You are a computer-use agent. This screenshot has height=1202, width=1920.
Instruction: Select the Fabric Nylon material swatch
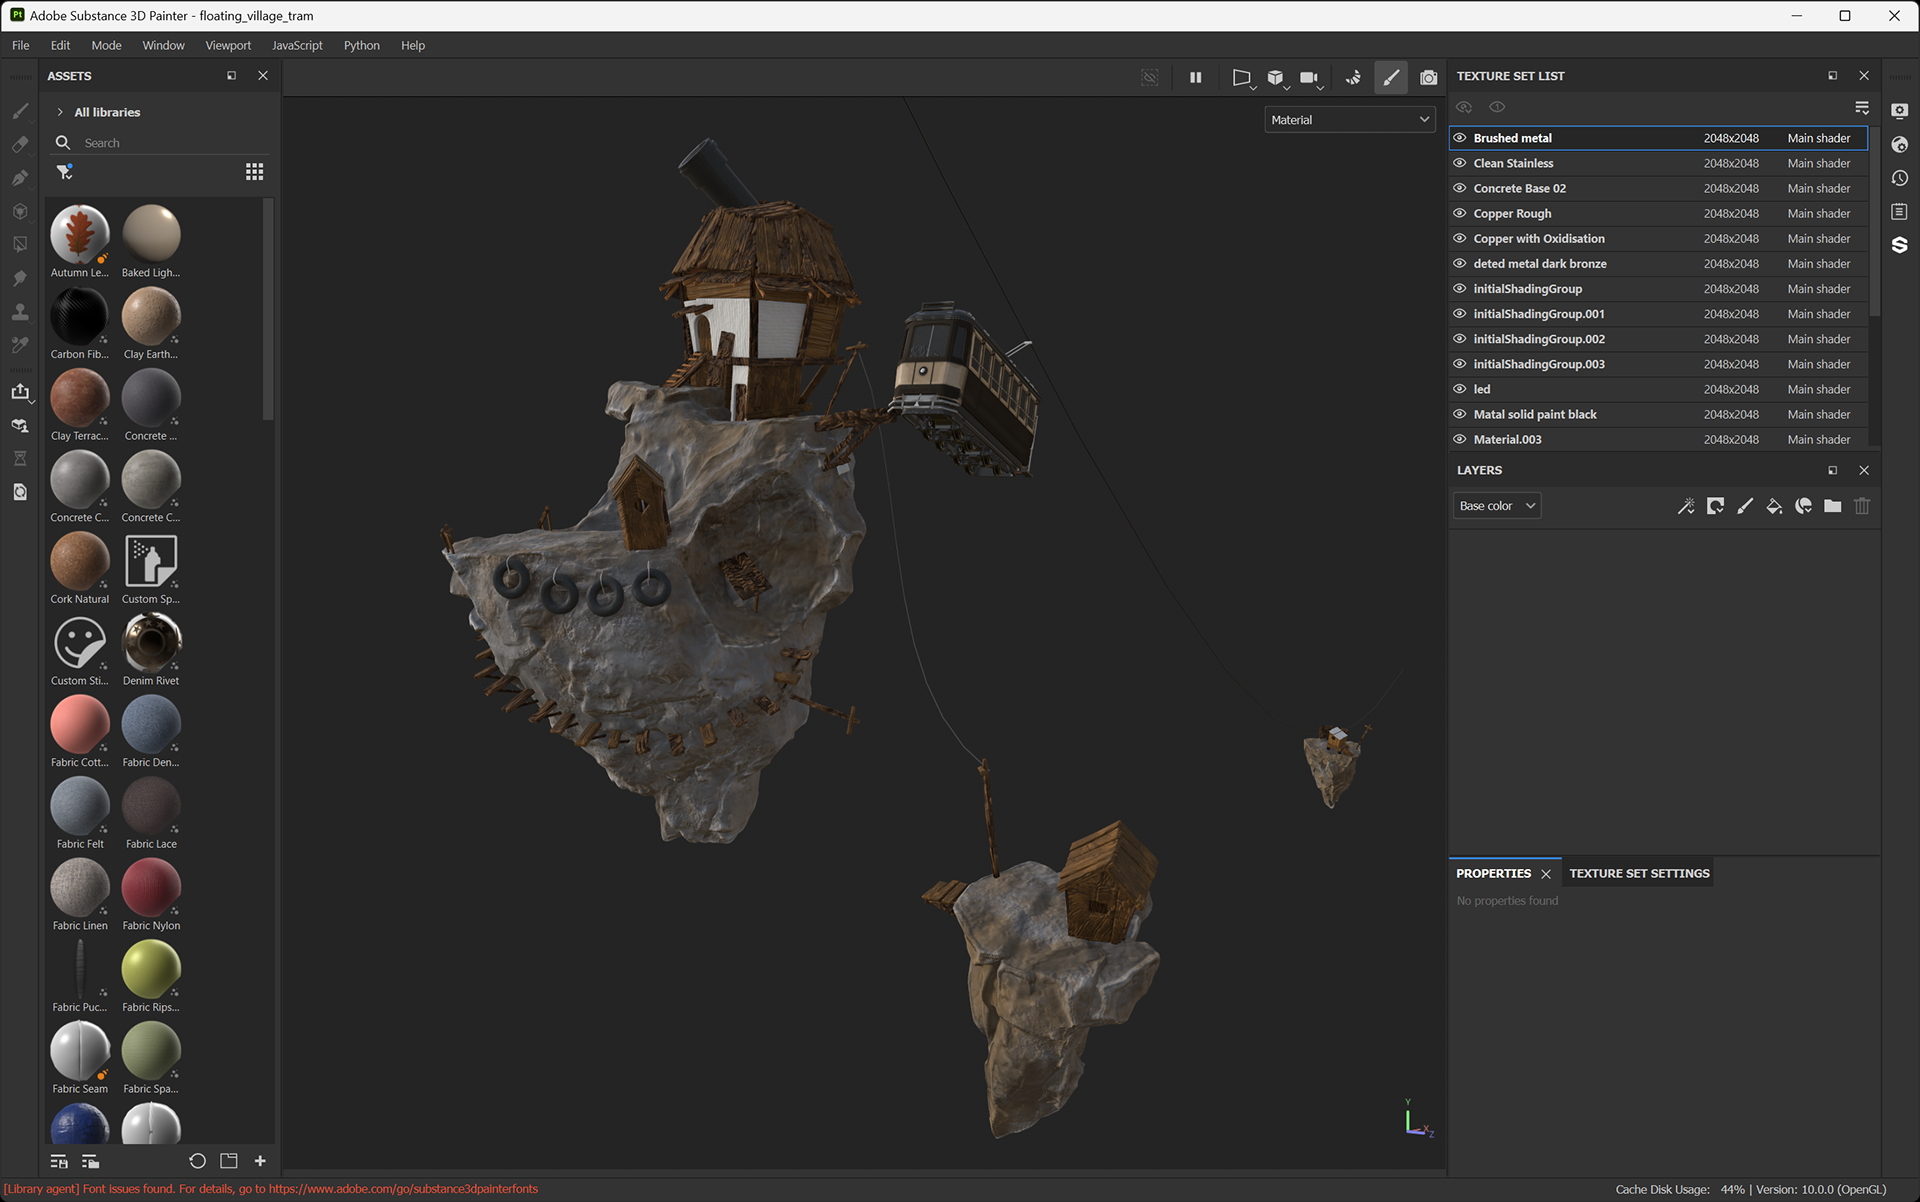coord(151,888)
